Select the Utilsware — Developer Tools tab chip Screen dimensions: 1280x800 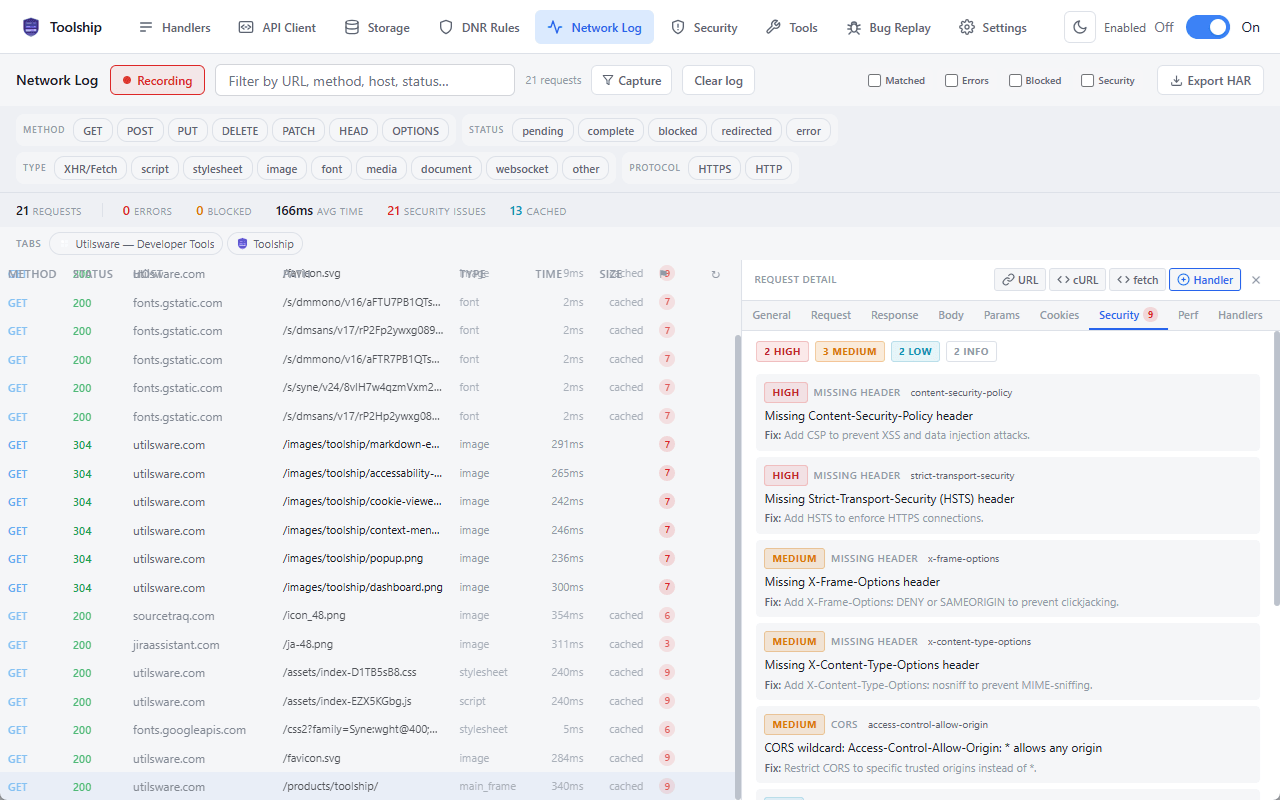136,243
